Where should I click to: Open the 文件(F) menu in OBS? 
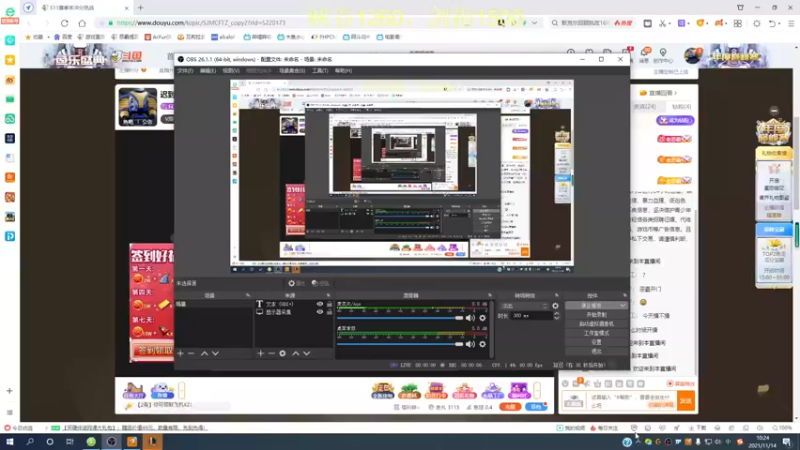[185, 71]
